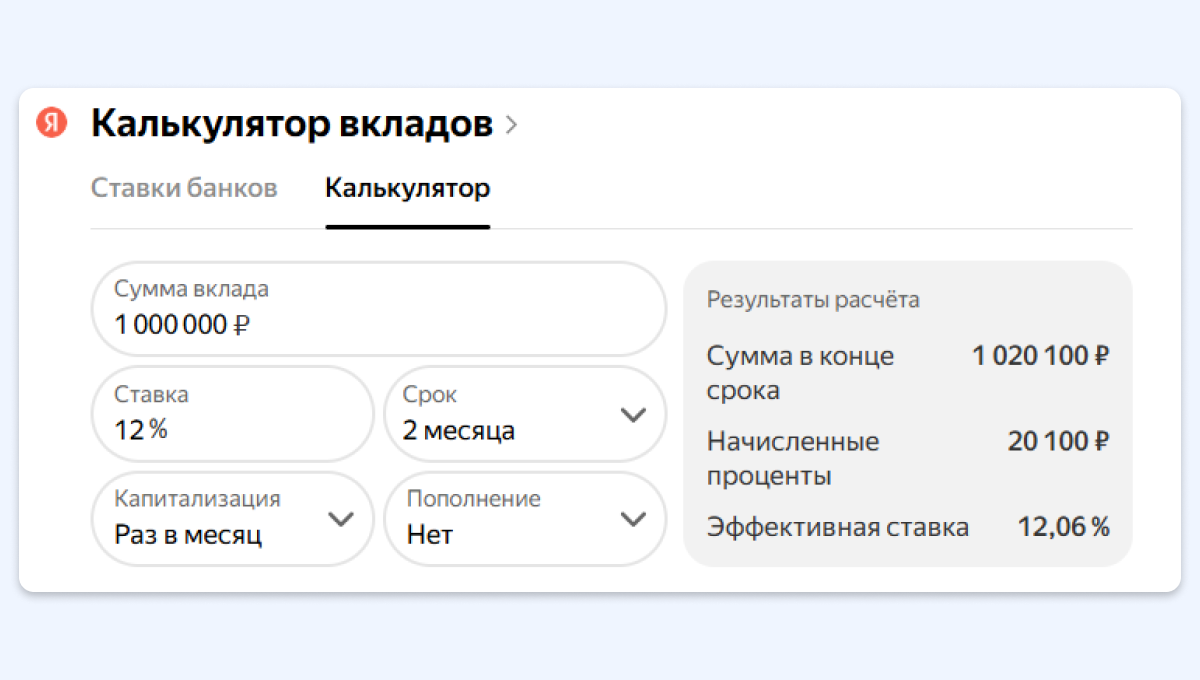The image size is (1200, 680).
Task: Click the chevron arrow in Срок field
Action: tap(633, 415)
